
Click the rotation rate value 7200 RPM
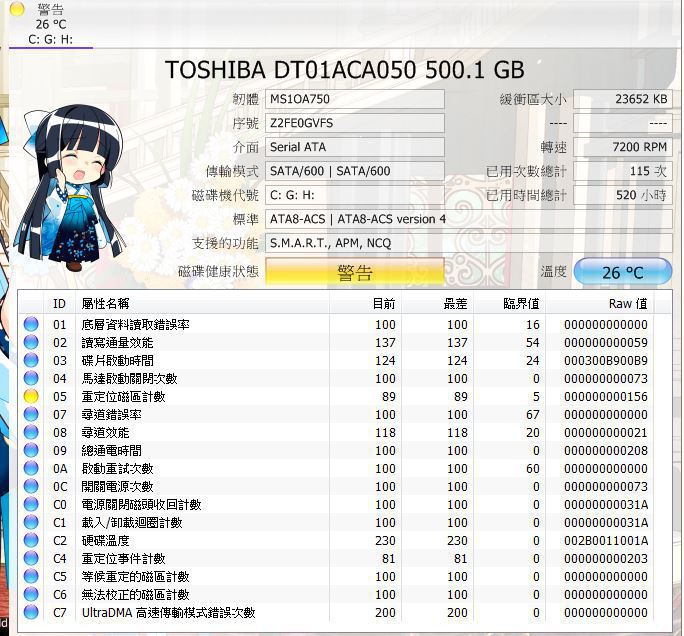coord(622,147)
